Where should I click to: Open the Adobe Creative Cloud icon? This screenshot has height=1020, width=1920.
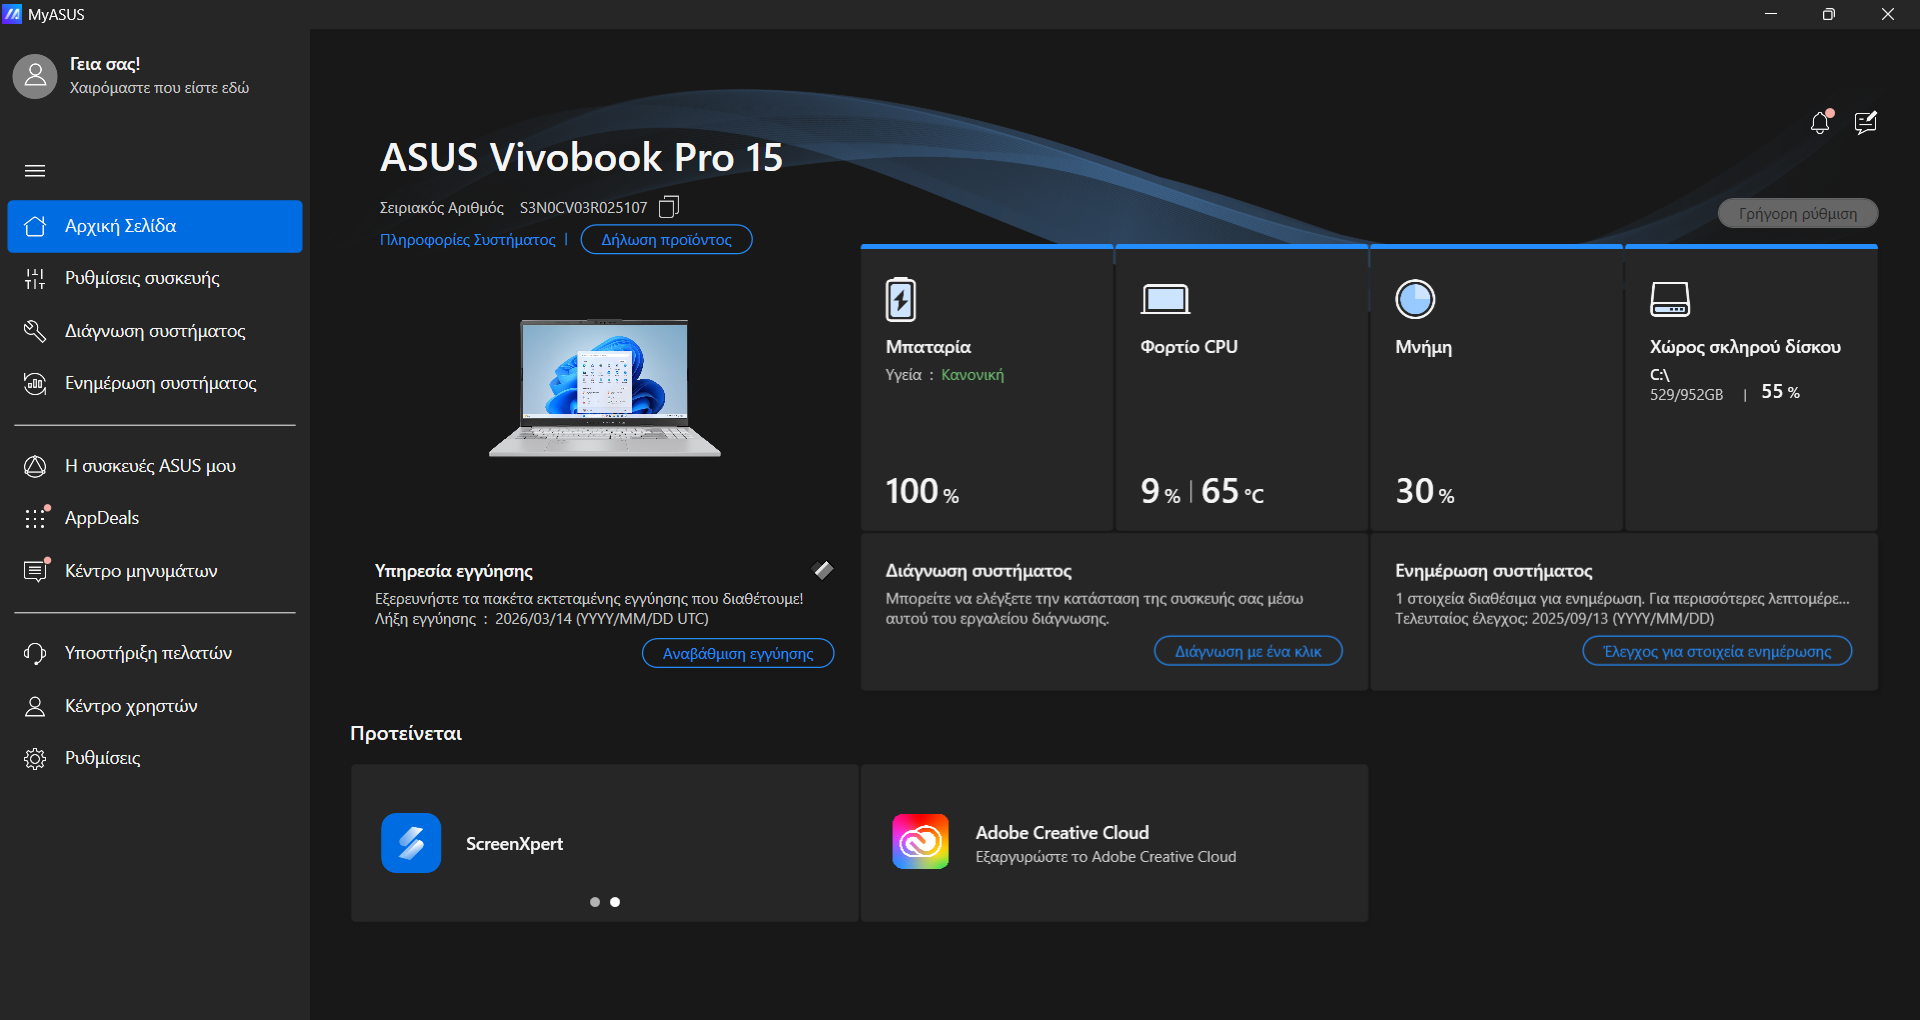pyautogui.click(x=921, y=843)
